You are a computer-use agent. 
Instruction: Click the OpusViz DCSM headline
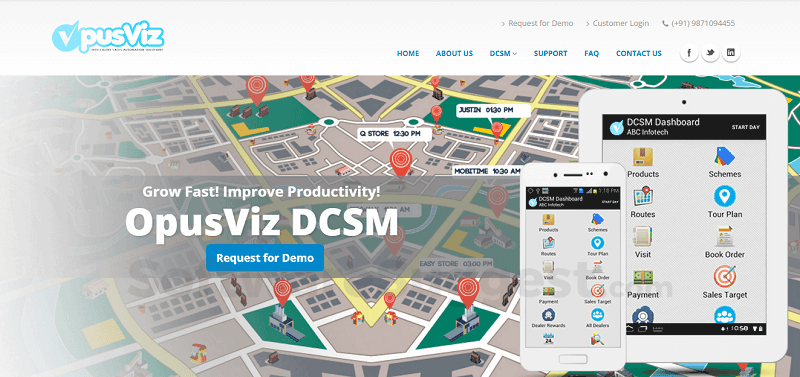(x=261, y=222)
